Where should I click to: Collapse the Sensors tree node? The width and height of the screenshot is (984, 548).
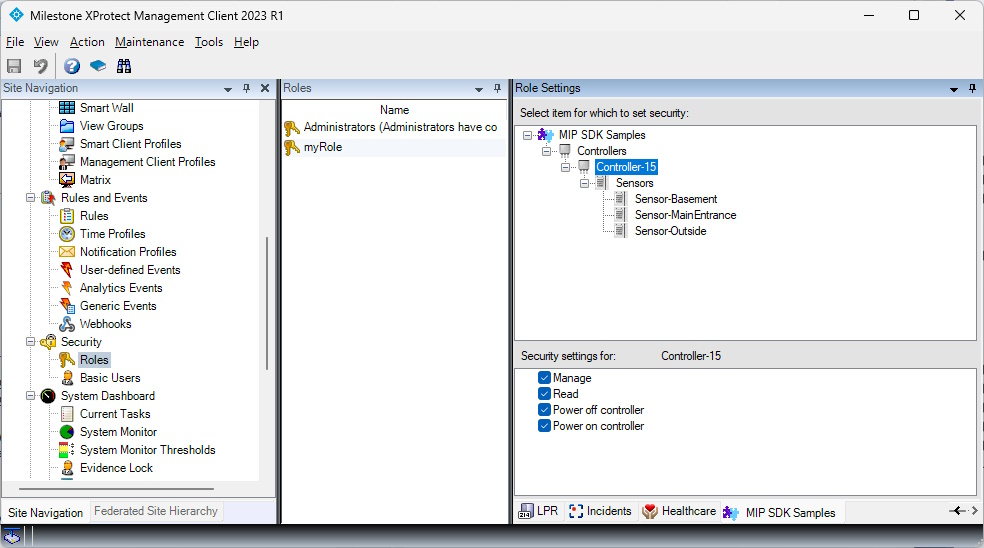pyautogui.click(x=584, y=183)
